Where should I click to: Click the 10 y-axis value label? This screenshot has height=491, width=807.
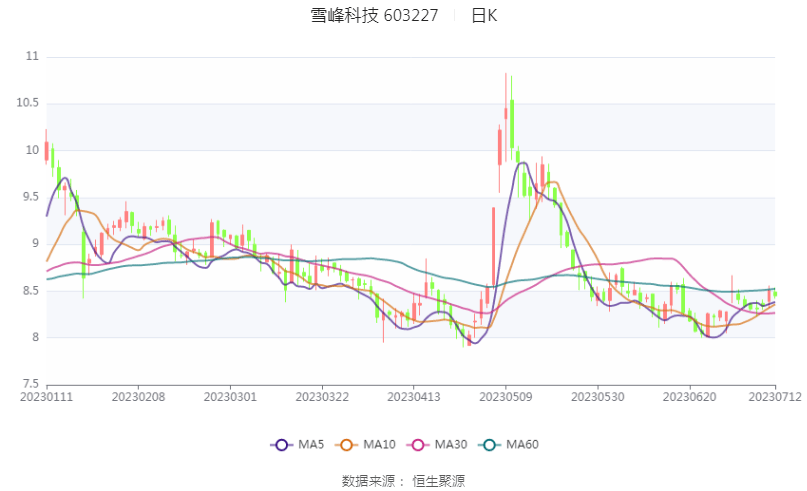point(32,150)
